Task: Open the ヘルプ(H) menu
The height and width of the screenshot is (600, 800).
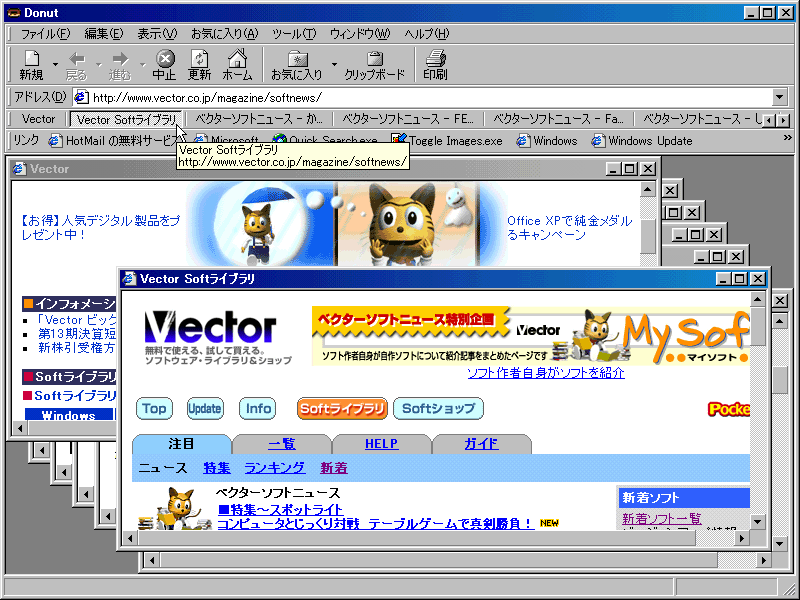Action: 427,34
